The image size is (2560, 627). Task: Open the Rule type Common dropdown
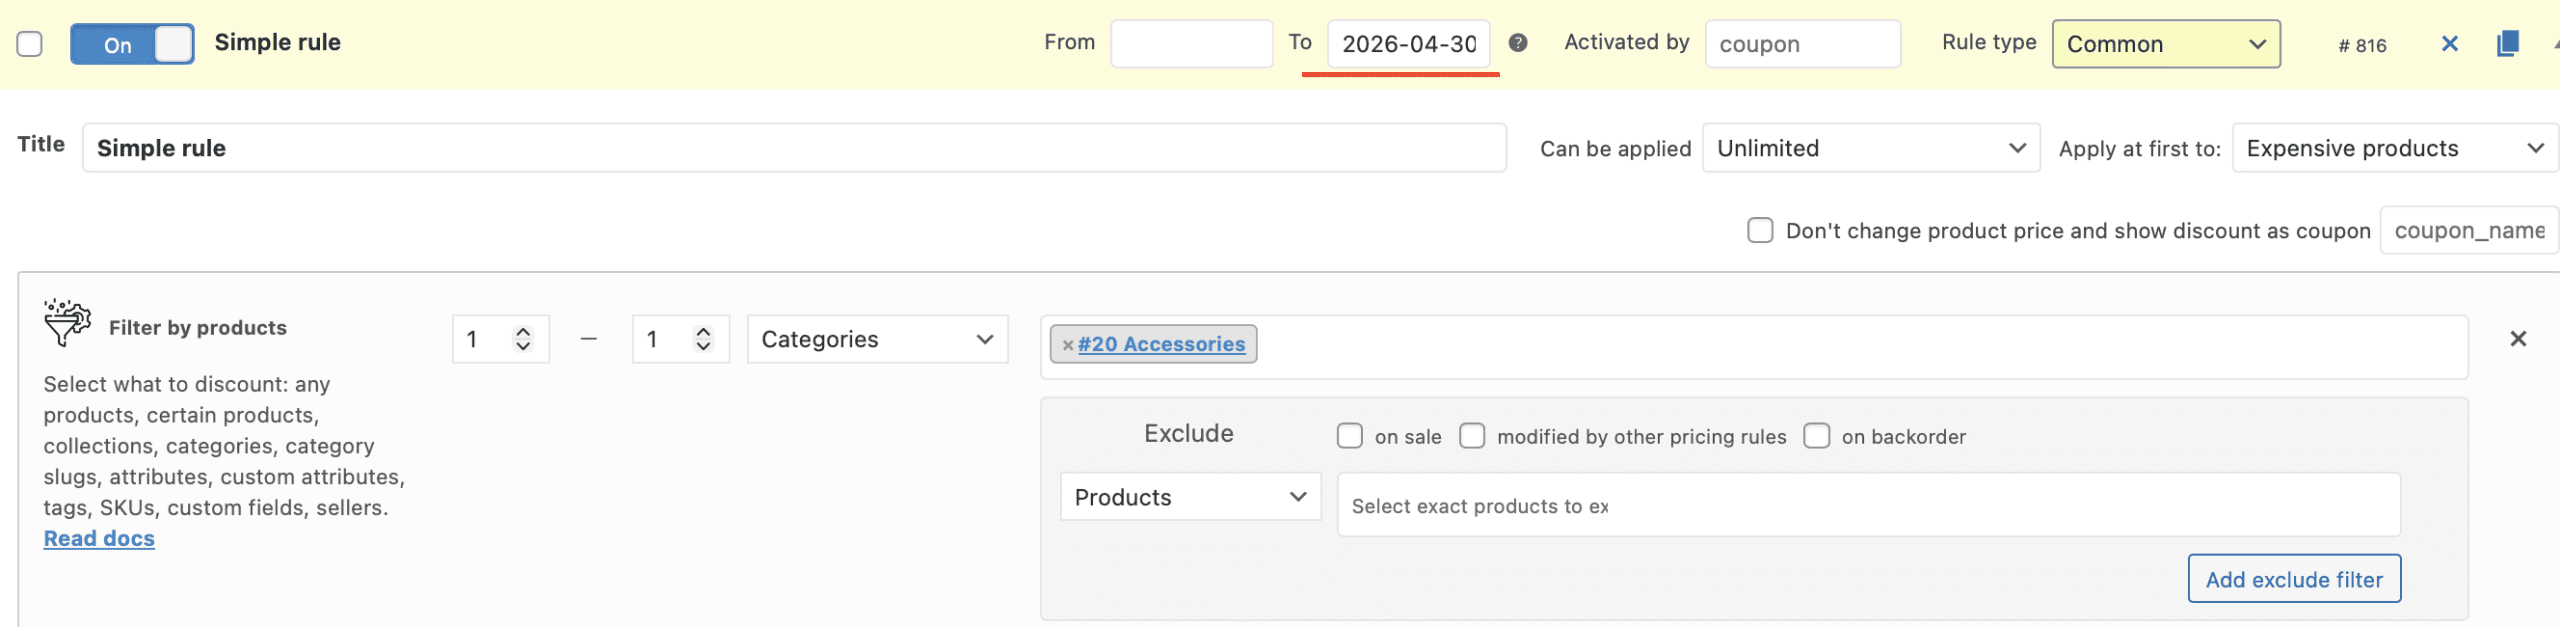2165,44
